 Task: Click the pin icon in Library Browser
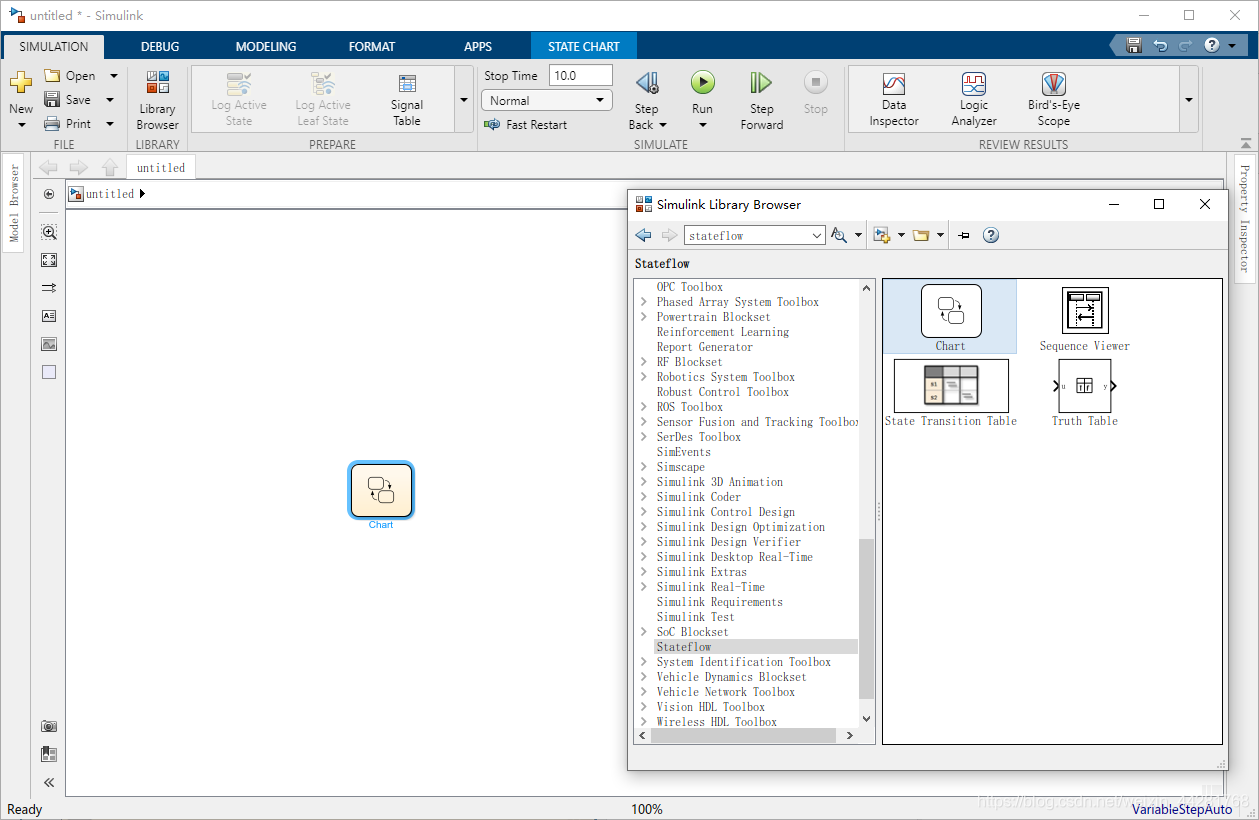[x=963, y=235]
